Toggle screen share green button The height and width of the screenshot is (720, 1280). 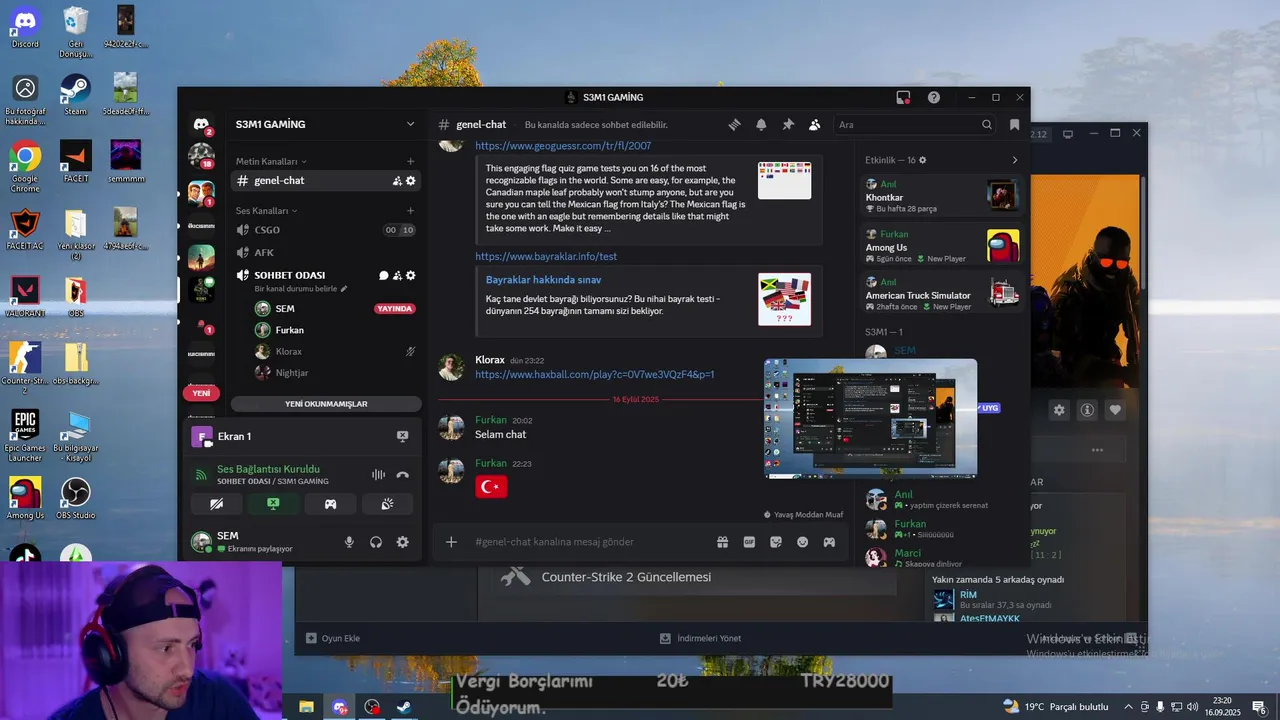click(x=273, y=504)
